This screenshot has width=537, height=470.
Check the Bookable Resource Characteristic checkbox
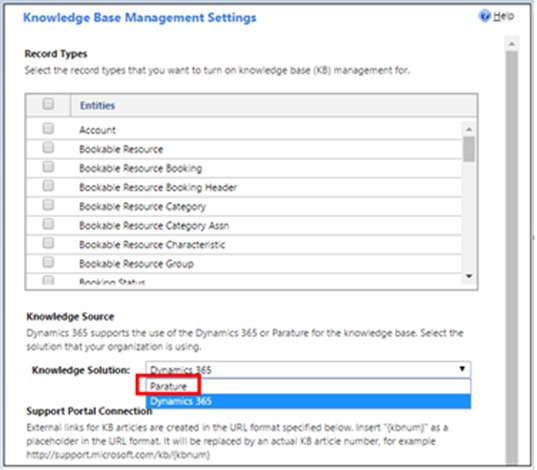(x=48, y=243)
